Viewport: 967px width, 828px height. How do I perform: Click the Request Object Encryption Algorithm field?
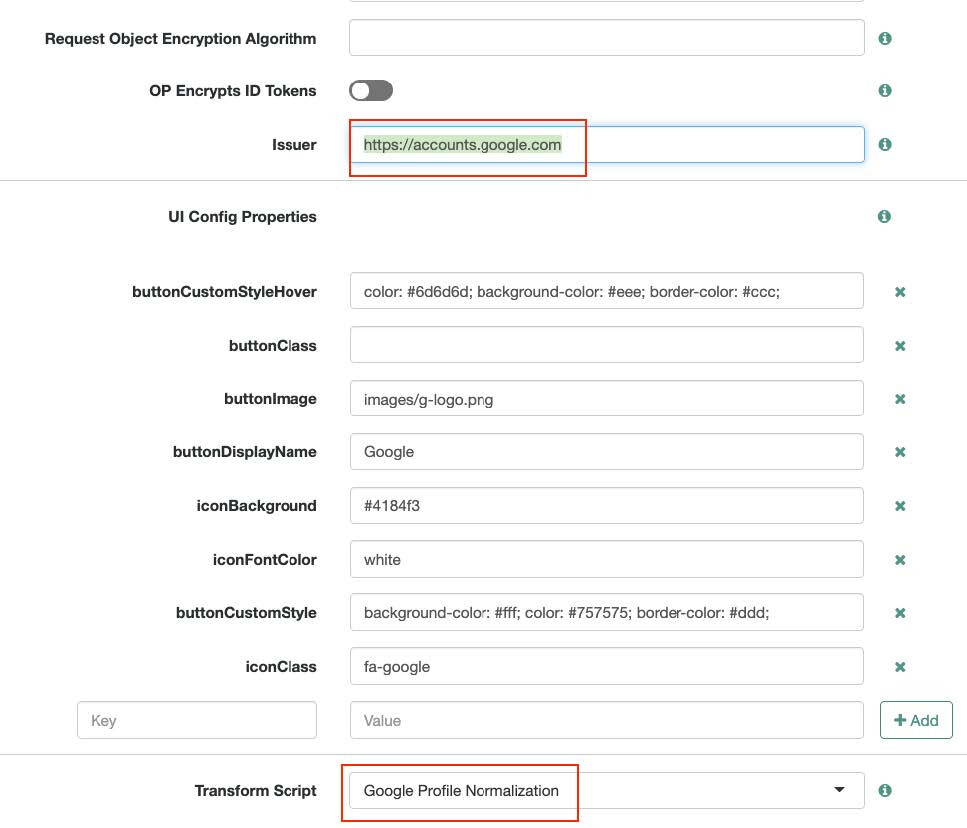click(607, 38)
